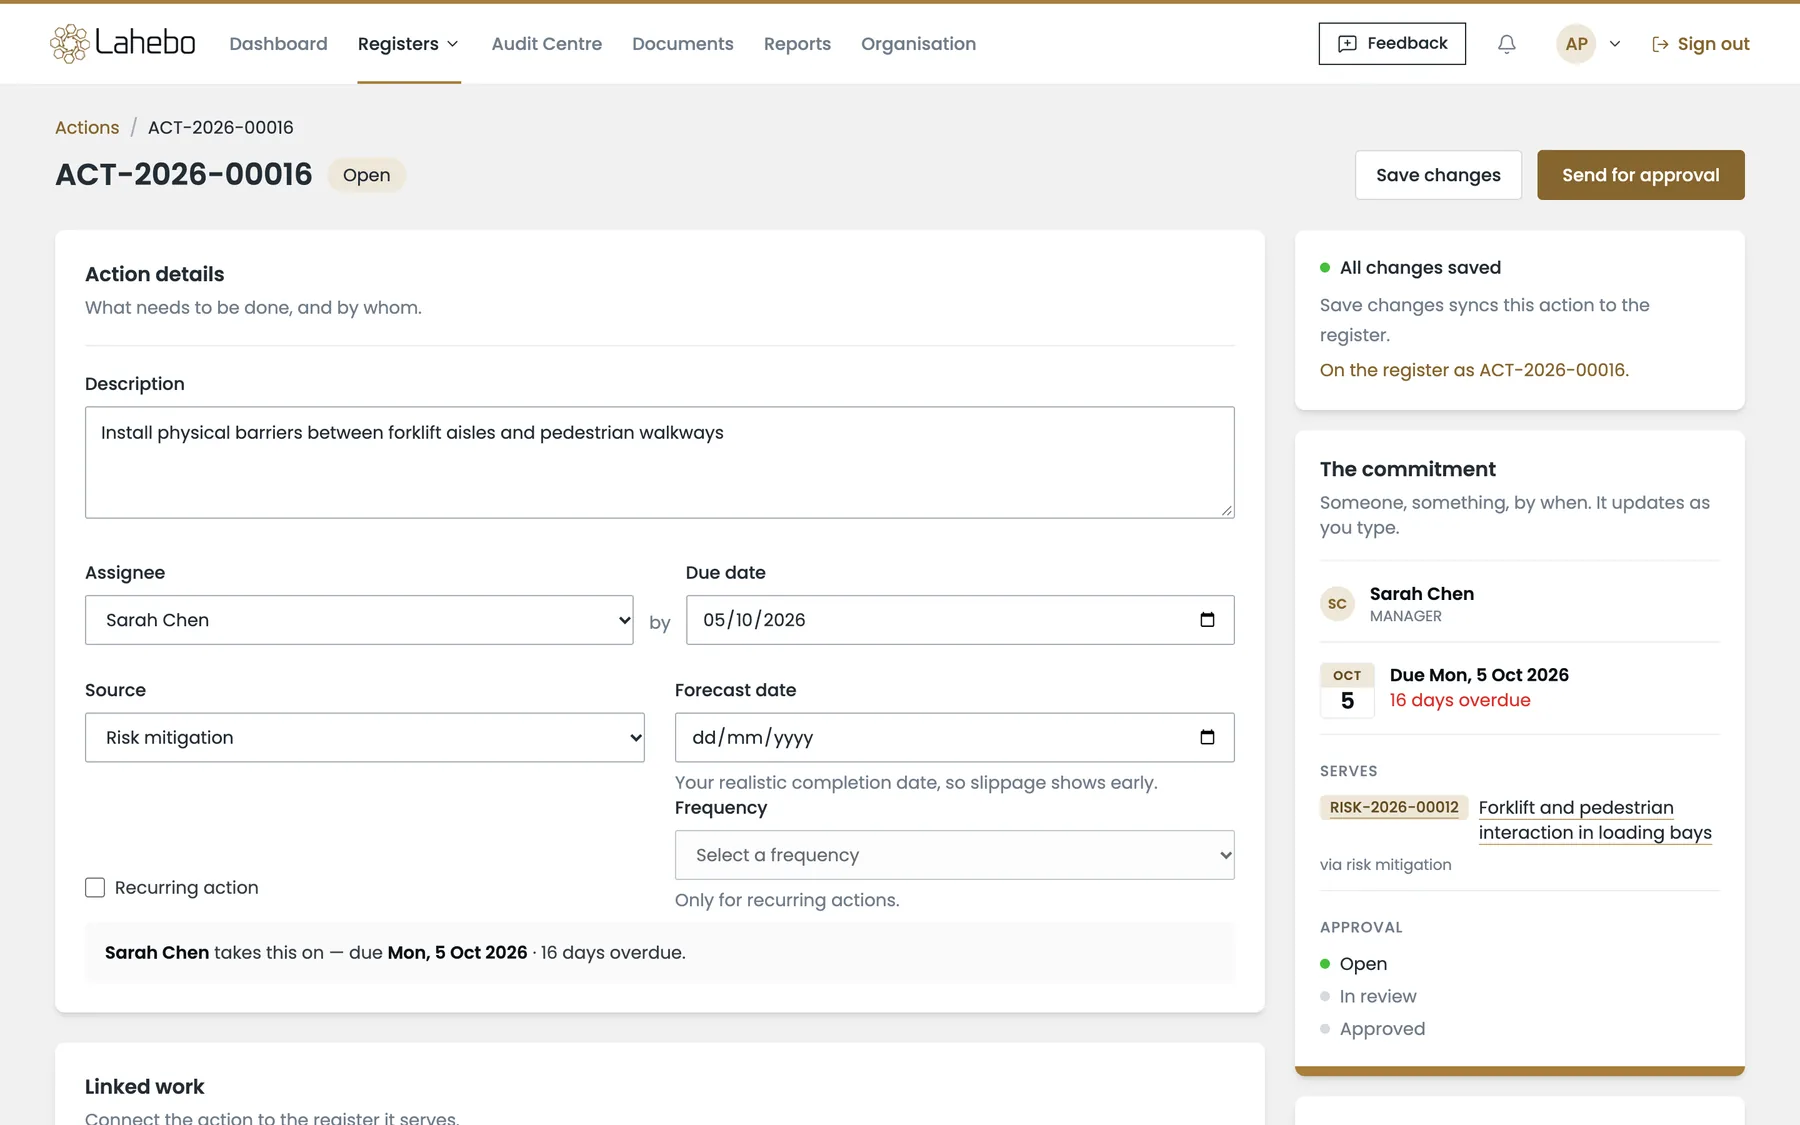The image size is (1800, 1125).
Task: Click the Save changes button
Action: pos(1438,175)
